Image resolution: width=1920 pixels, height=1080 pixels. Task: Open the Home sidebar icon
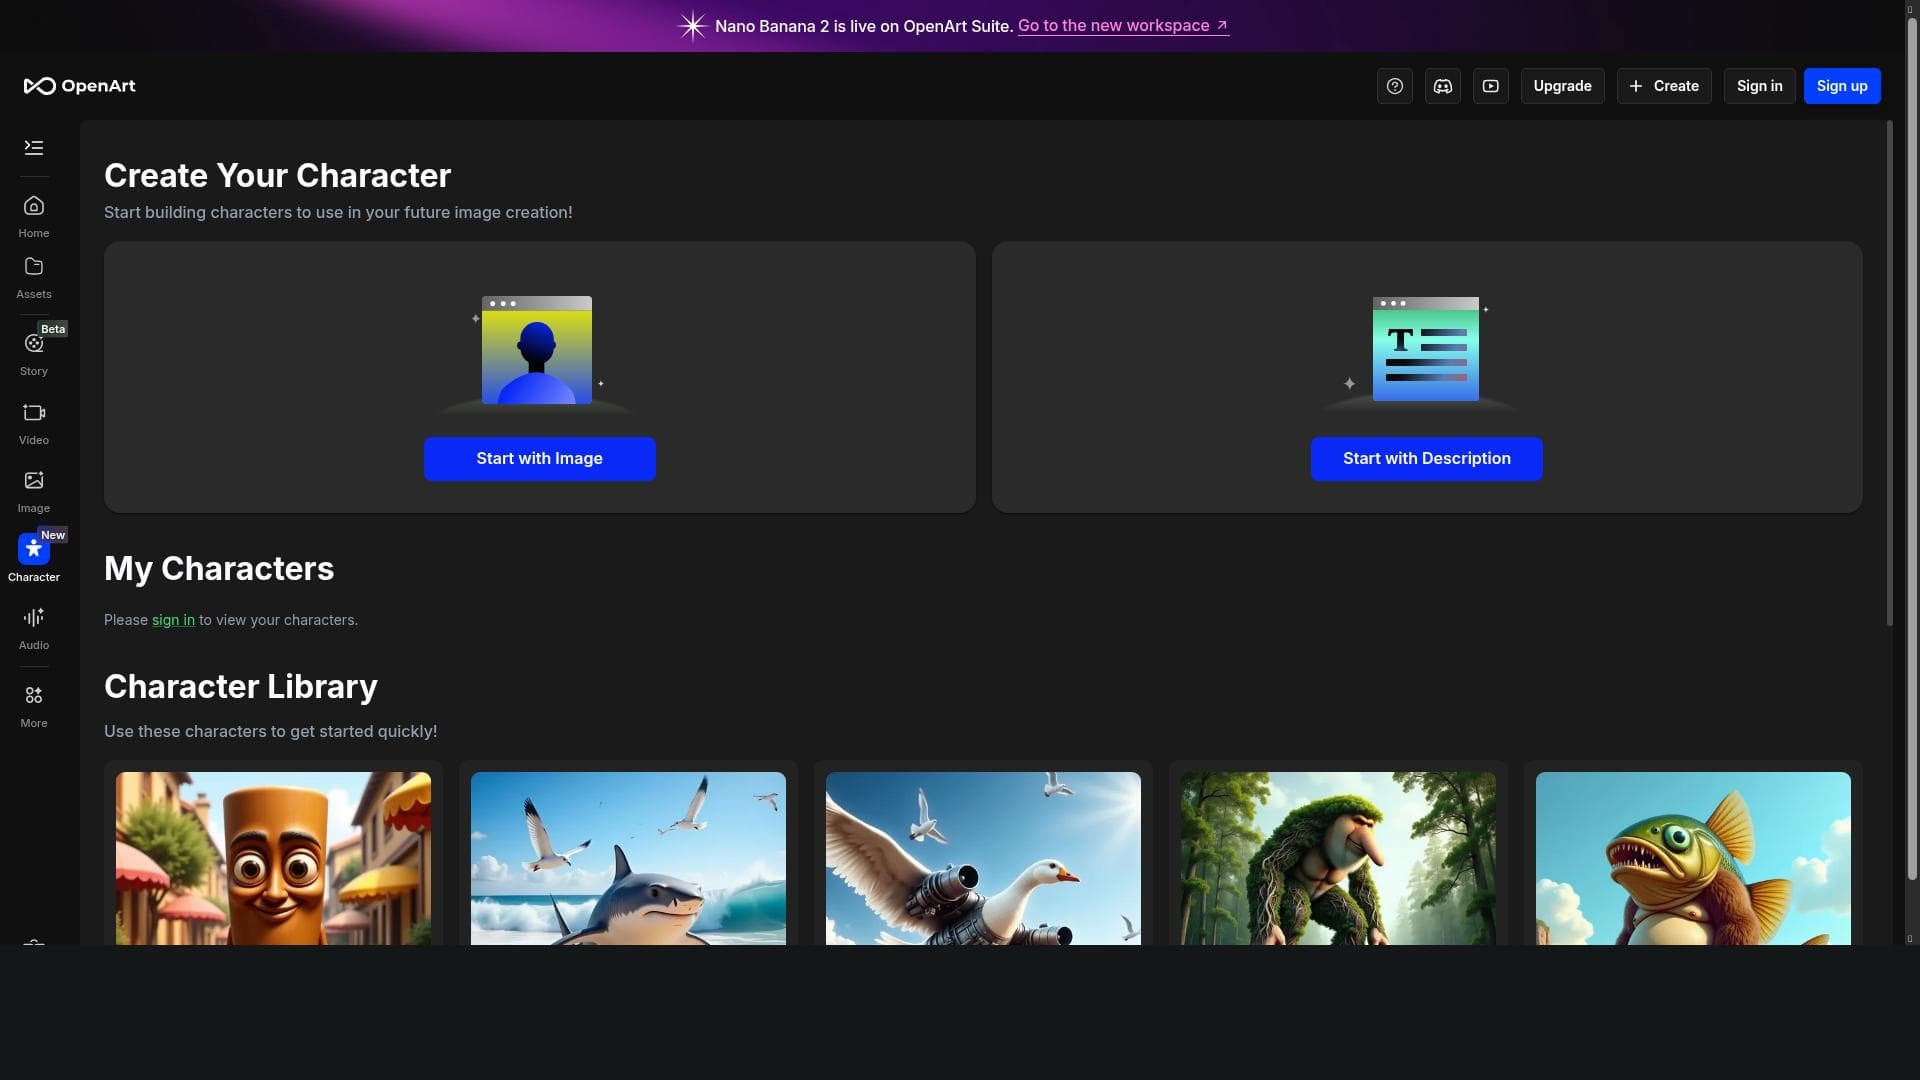(34, 206)
